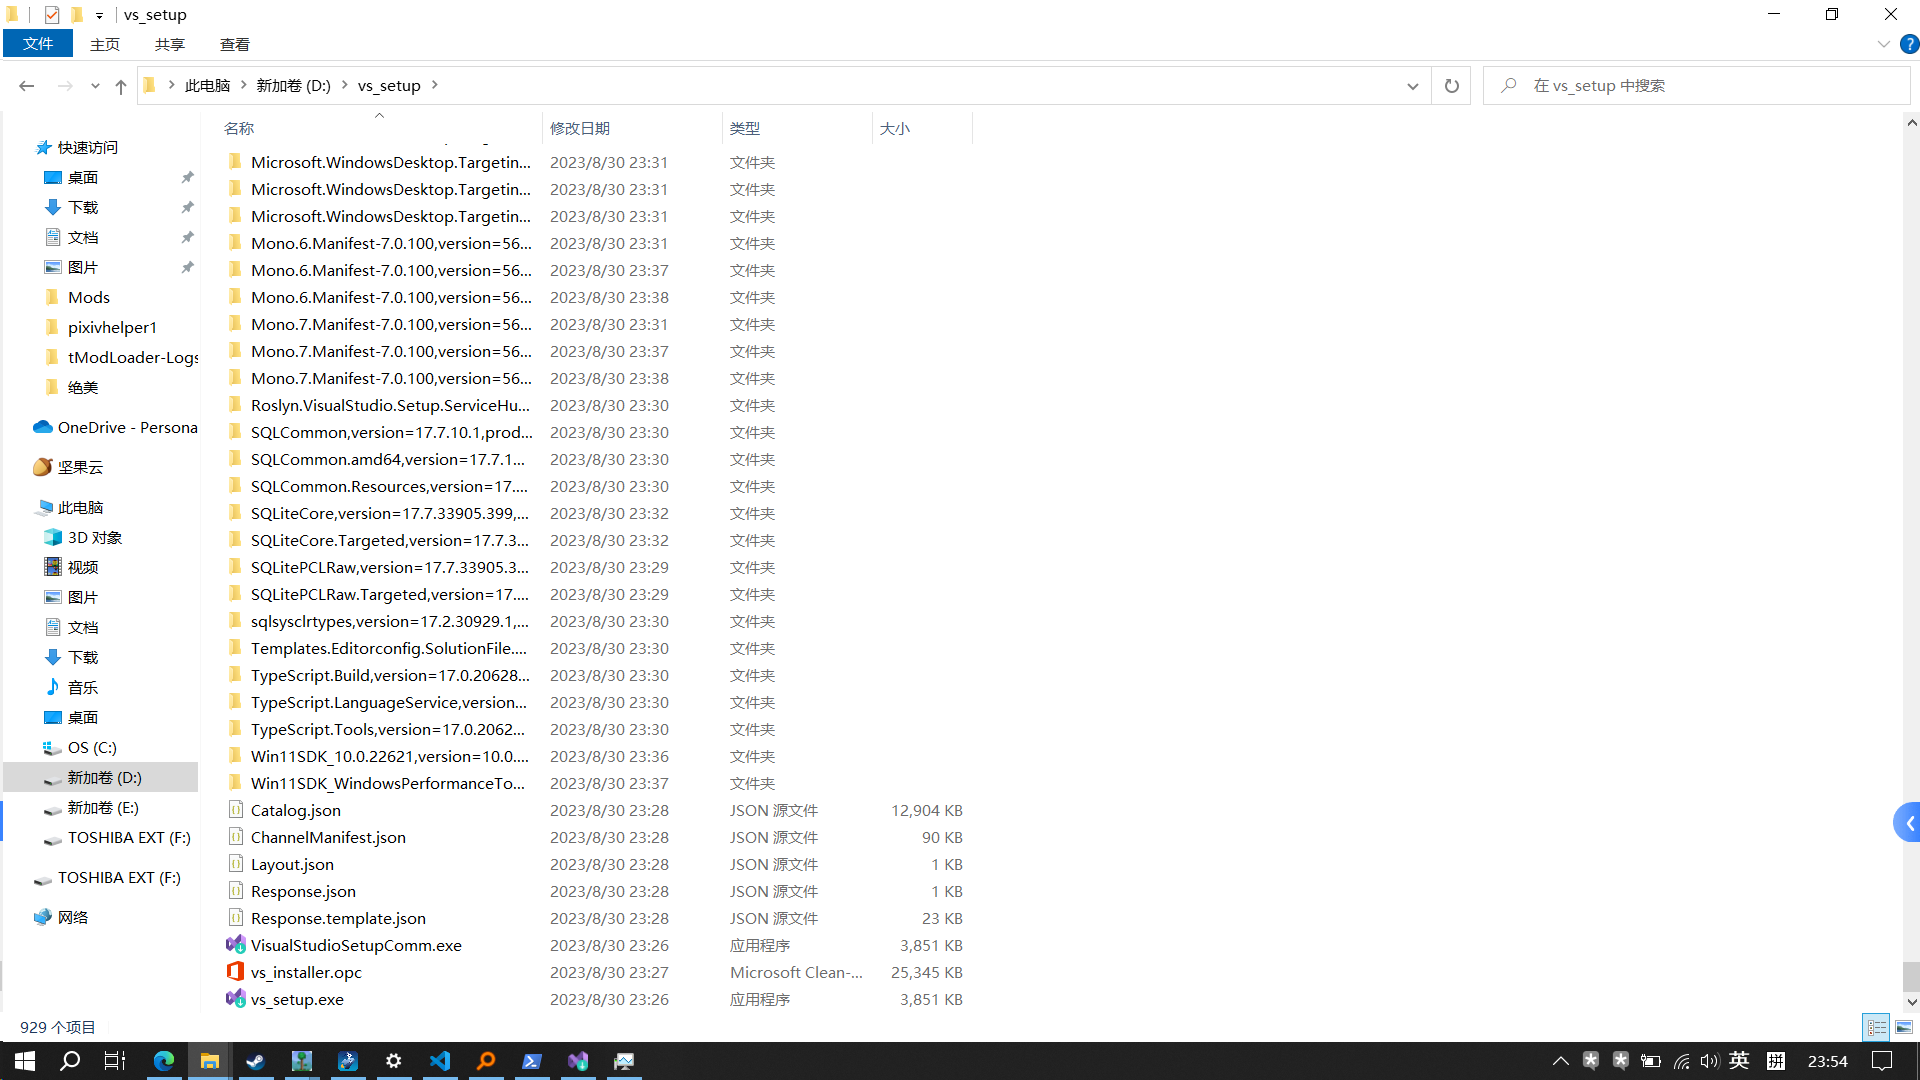The width and height of the screenshot is (1920, 1080).
Task: Switch to the 查看 ribbon tab
Action: pos(234,44)
